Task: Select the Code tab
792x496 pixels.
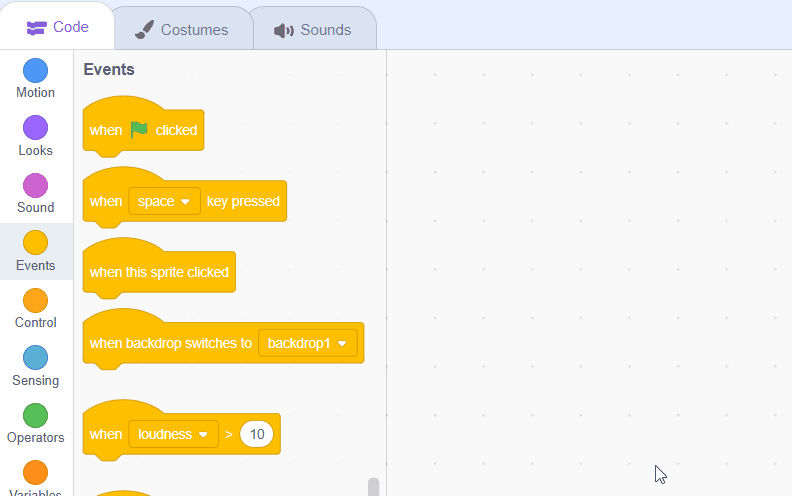Action: click(58, 28)
